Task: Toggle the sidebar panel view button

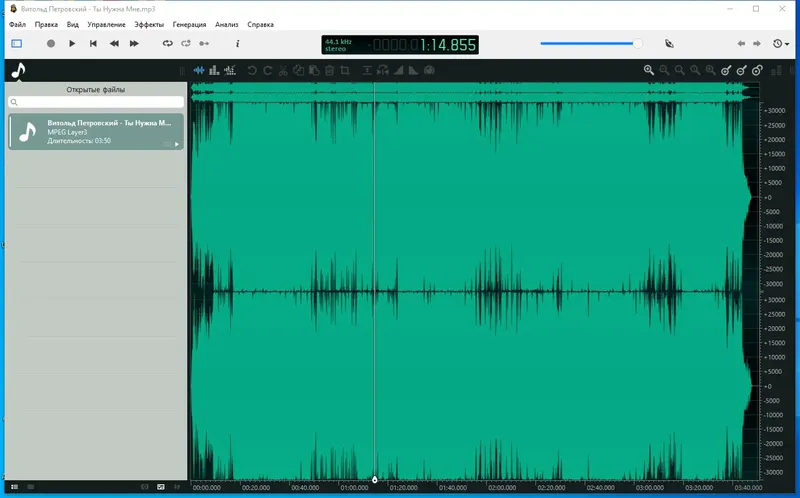Action: click(x=16, y=43)
